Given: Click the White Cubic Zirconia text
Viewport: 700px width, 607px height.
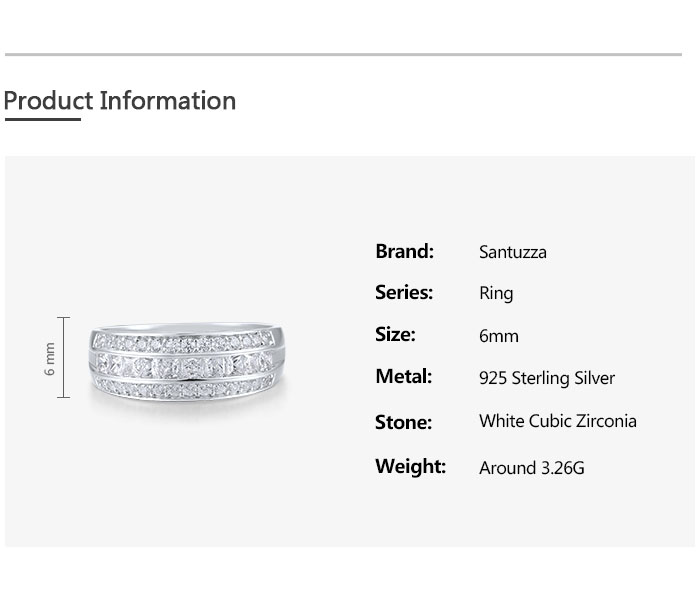Looking at the screenshot, I should (x=557, y=421).
